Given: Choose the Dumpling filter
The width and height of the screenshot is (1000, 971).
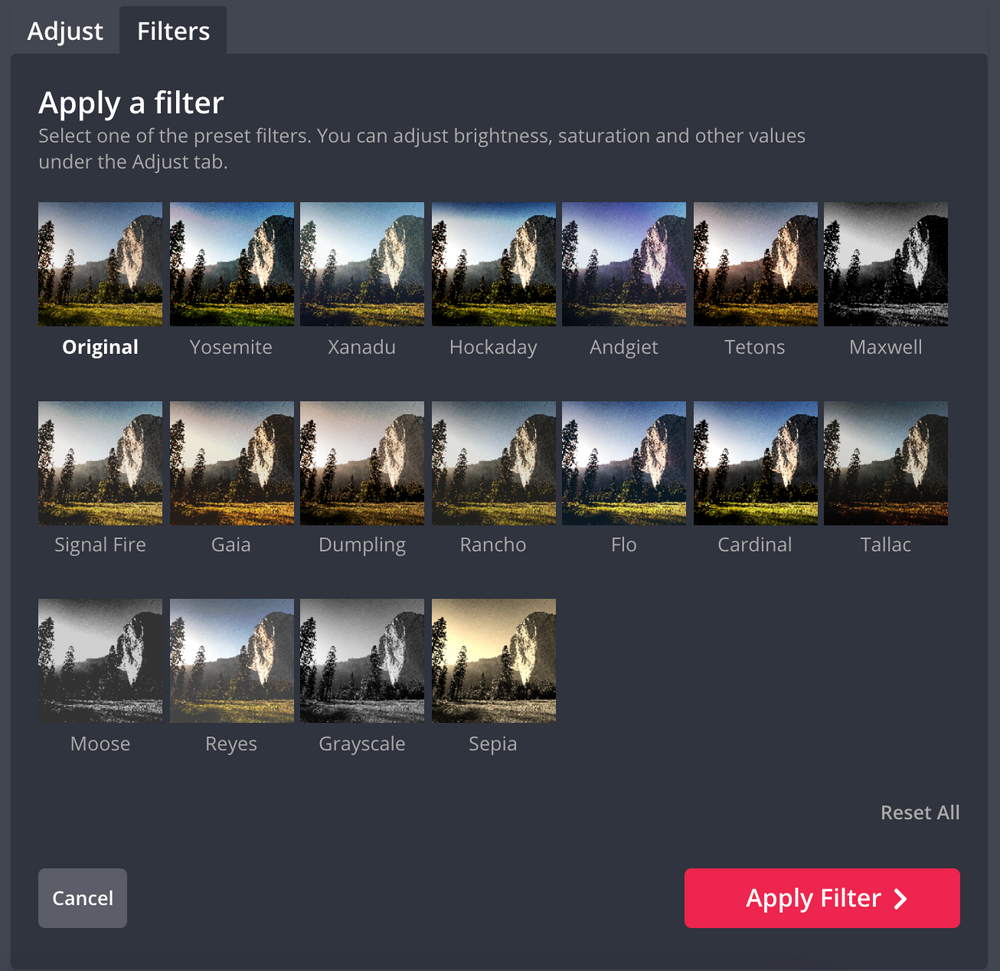Looking at the screenshot, I should [362, 462].
